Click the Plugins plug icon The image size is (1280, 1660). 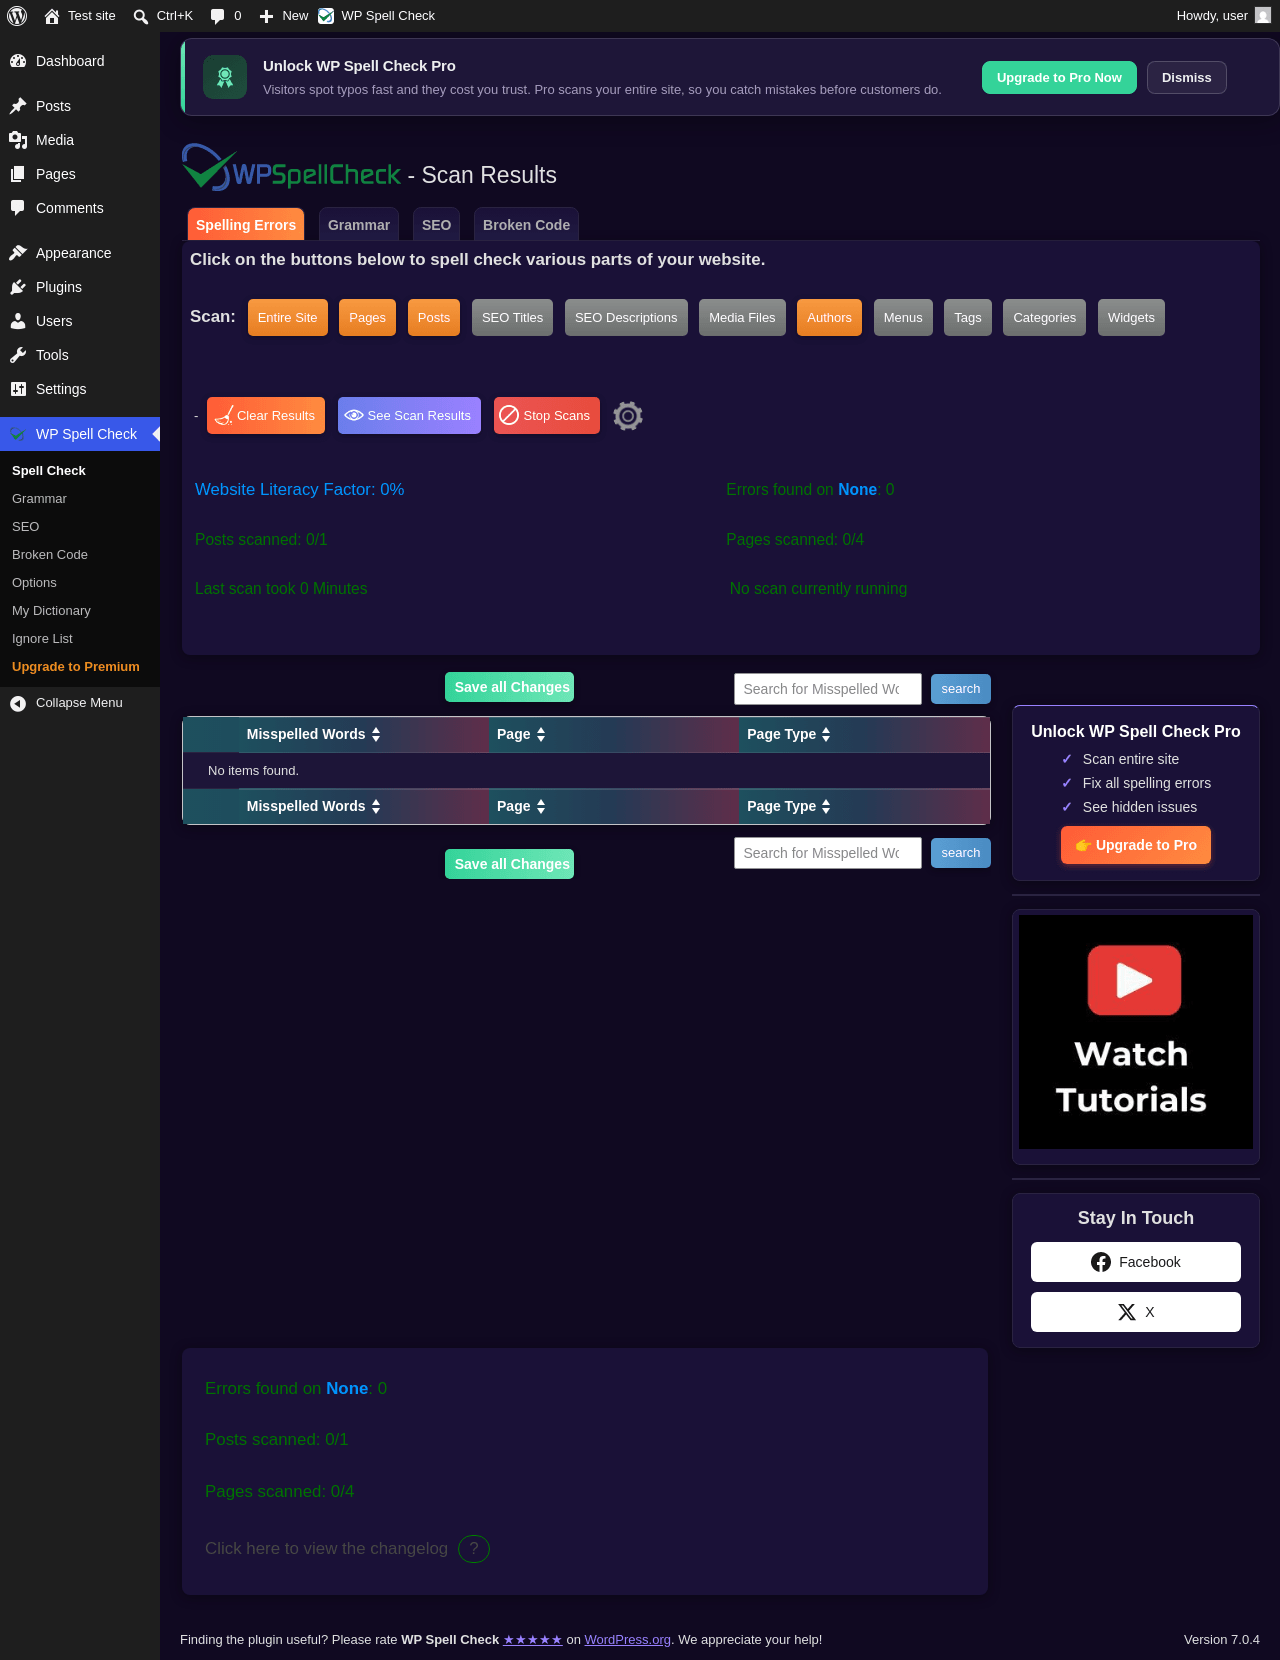click(18, 287)
